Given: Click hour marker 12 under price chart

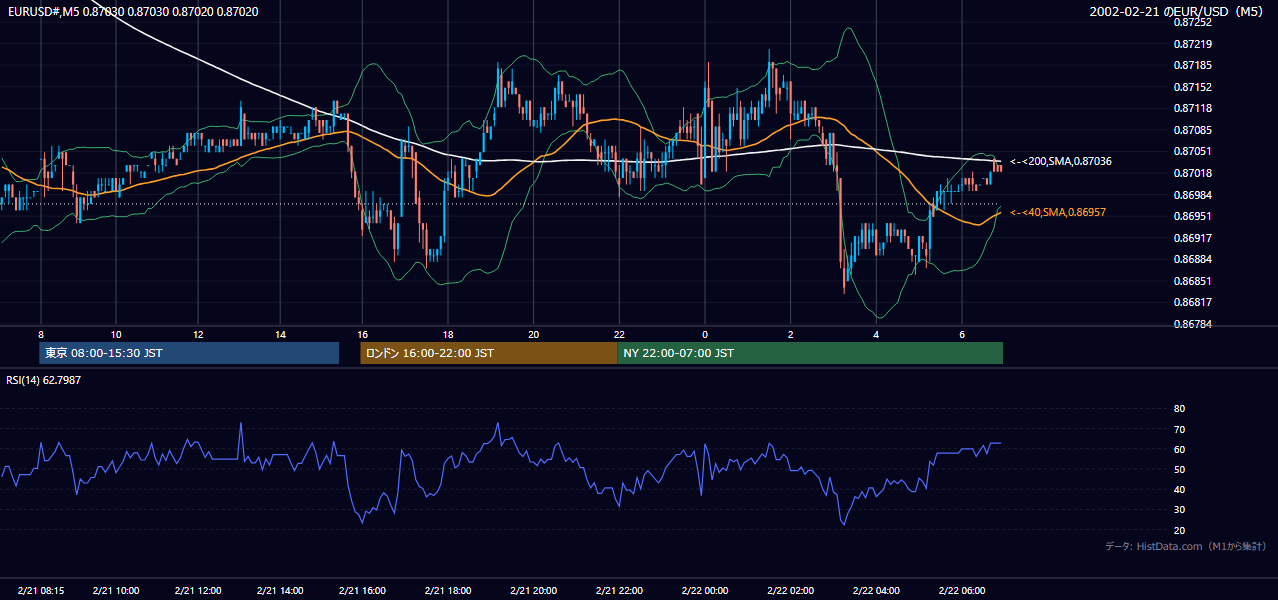Looking at the screenshot, I should (x=198, y=334).
